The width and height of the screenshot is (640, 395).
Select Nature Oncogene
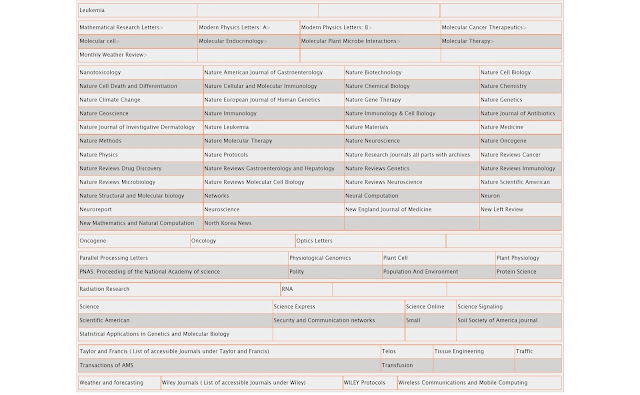point(503,141)
